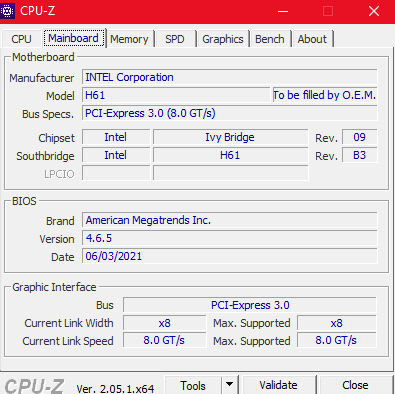395x394 pixels.
Task: Expand the Tools dropdown arrow
Action: click(x=229, y=385)
